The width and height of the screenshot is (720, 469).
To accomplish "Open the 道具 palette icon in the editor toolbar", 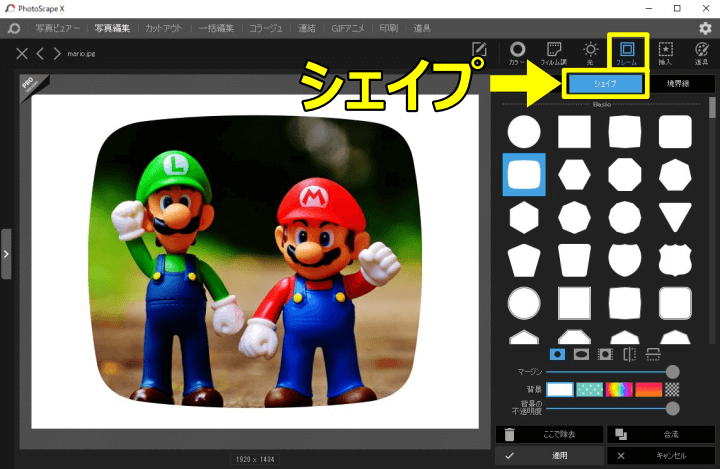I will [x=701, y=53].
